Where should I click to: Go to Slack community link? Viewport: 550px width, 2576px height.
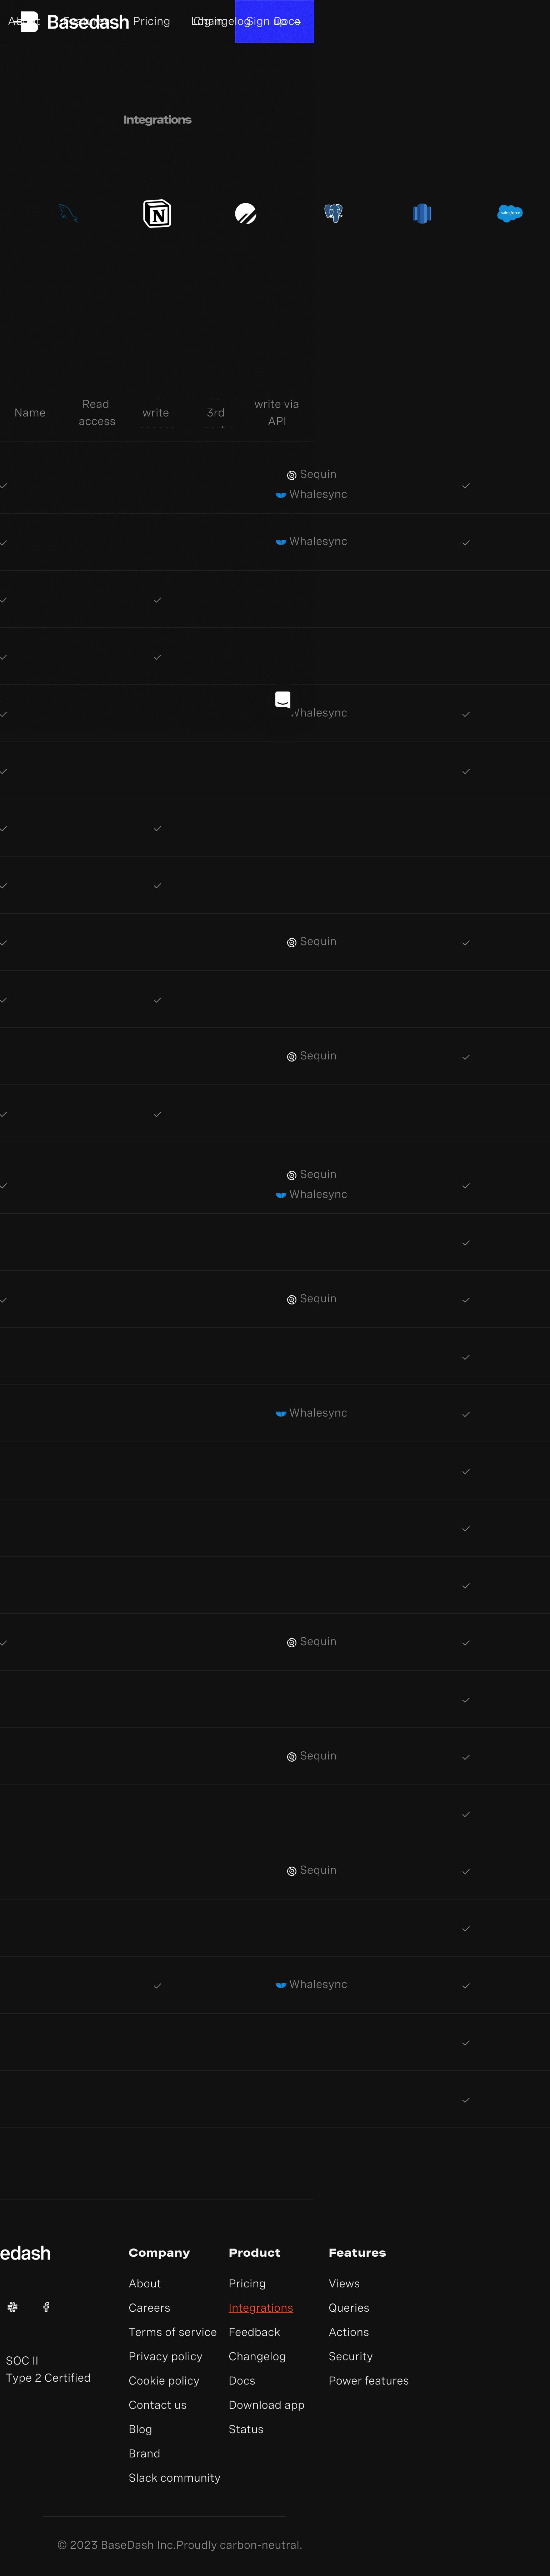click(x=174, y=2478)
